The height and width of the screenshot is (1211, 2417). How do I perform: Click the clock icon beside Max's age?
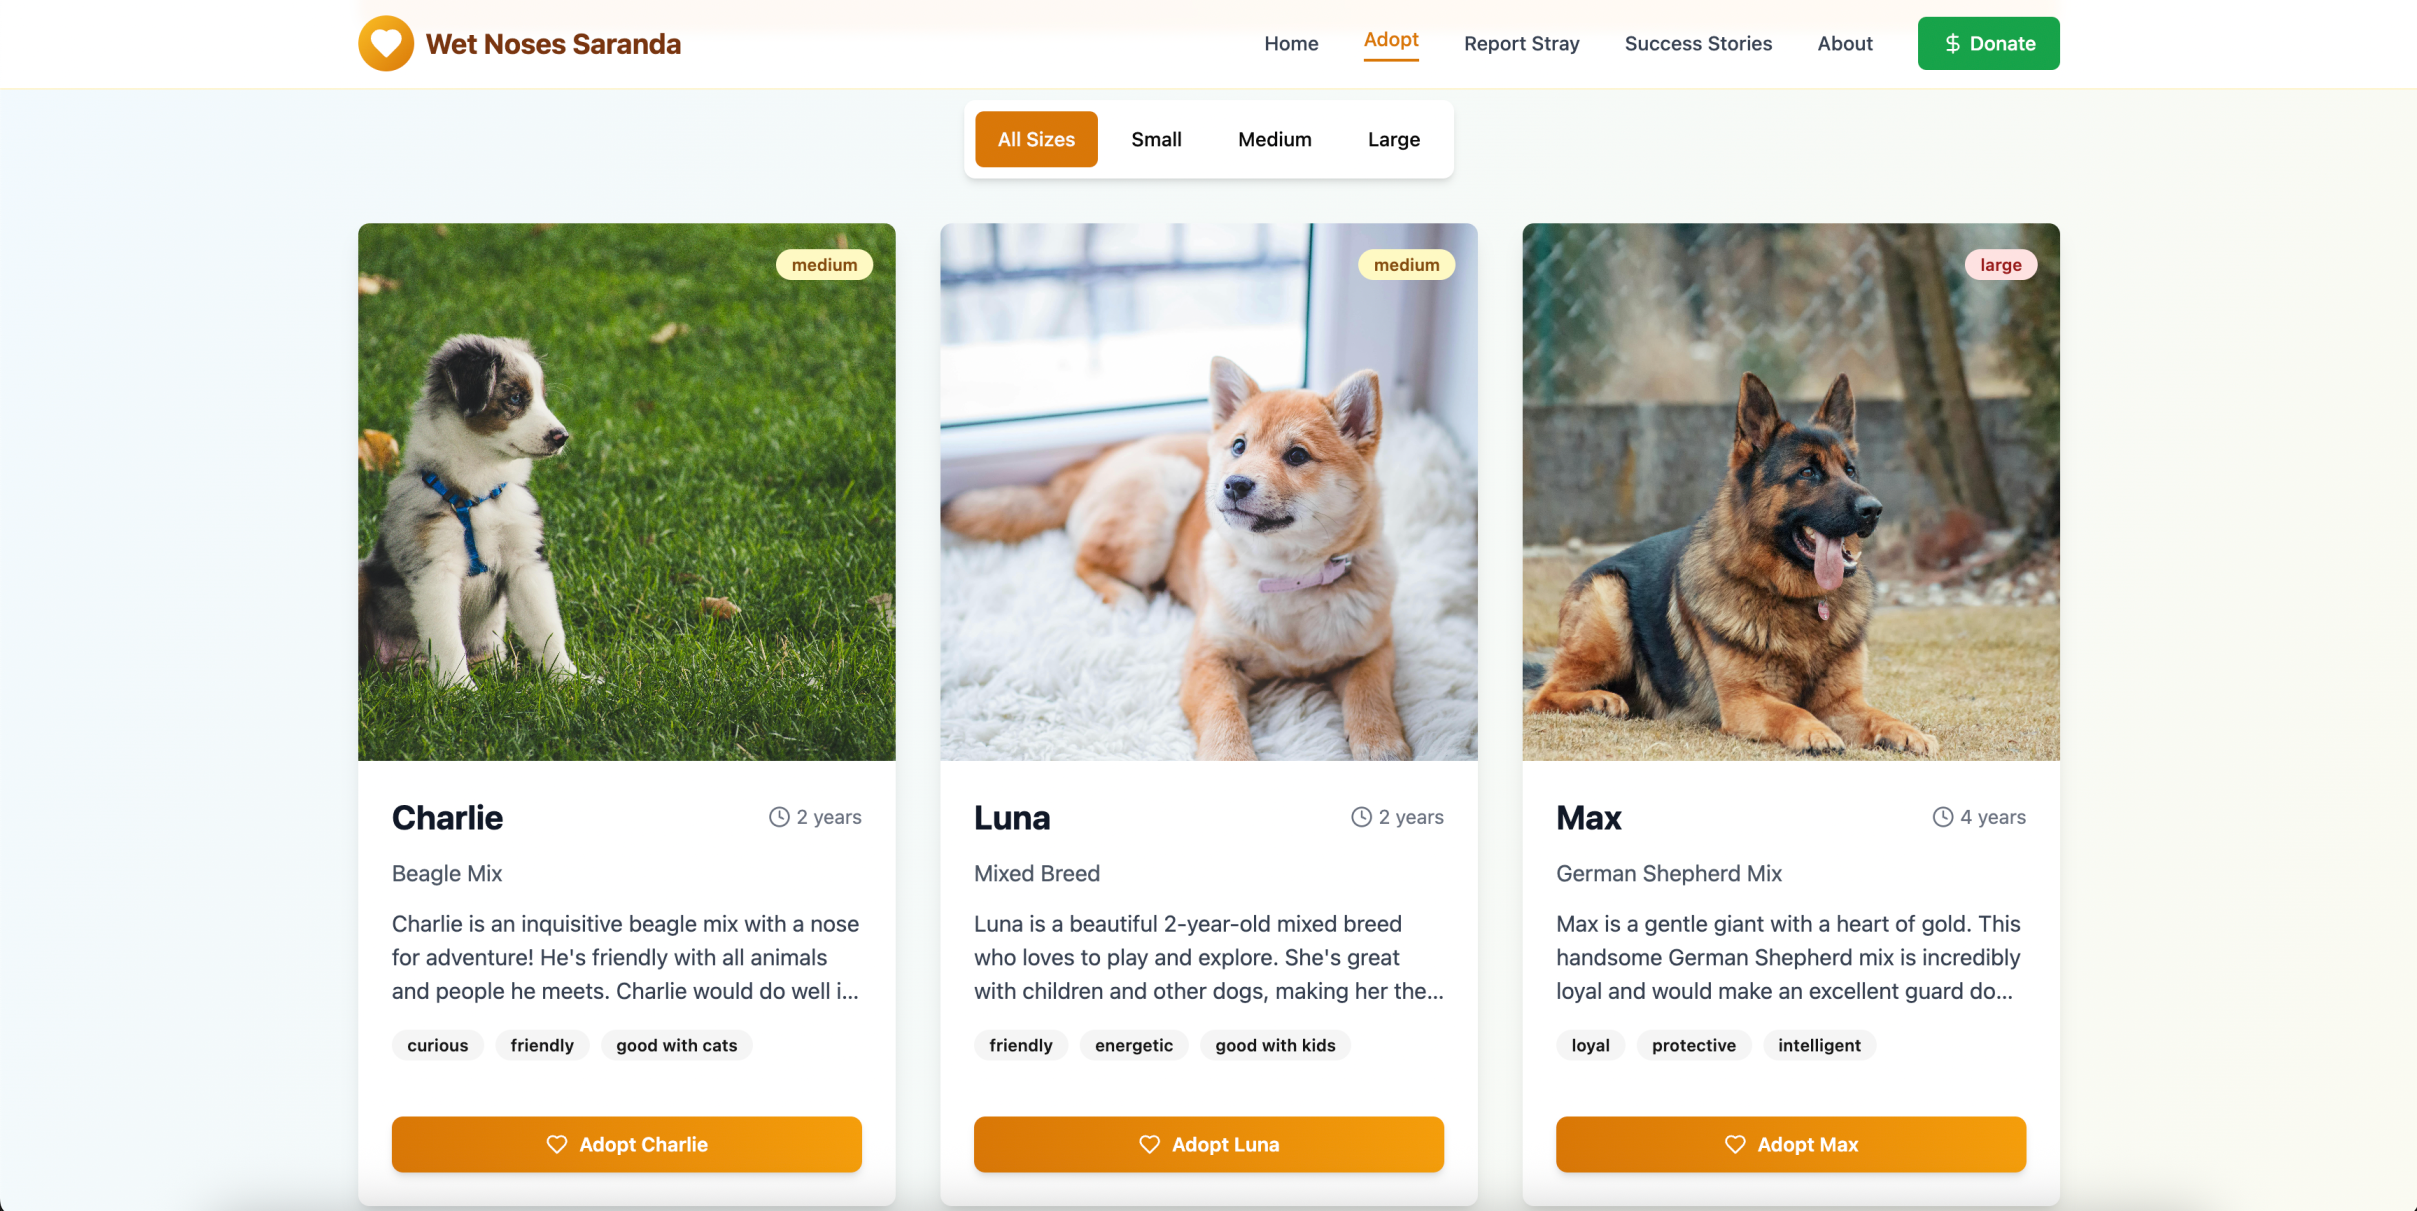(x=1943, y=817)
